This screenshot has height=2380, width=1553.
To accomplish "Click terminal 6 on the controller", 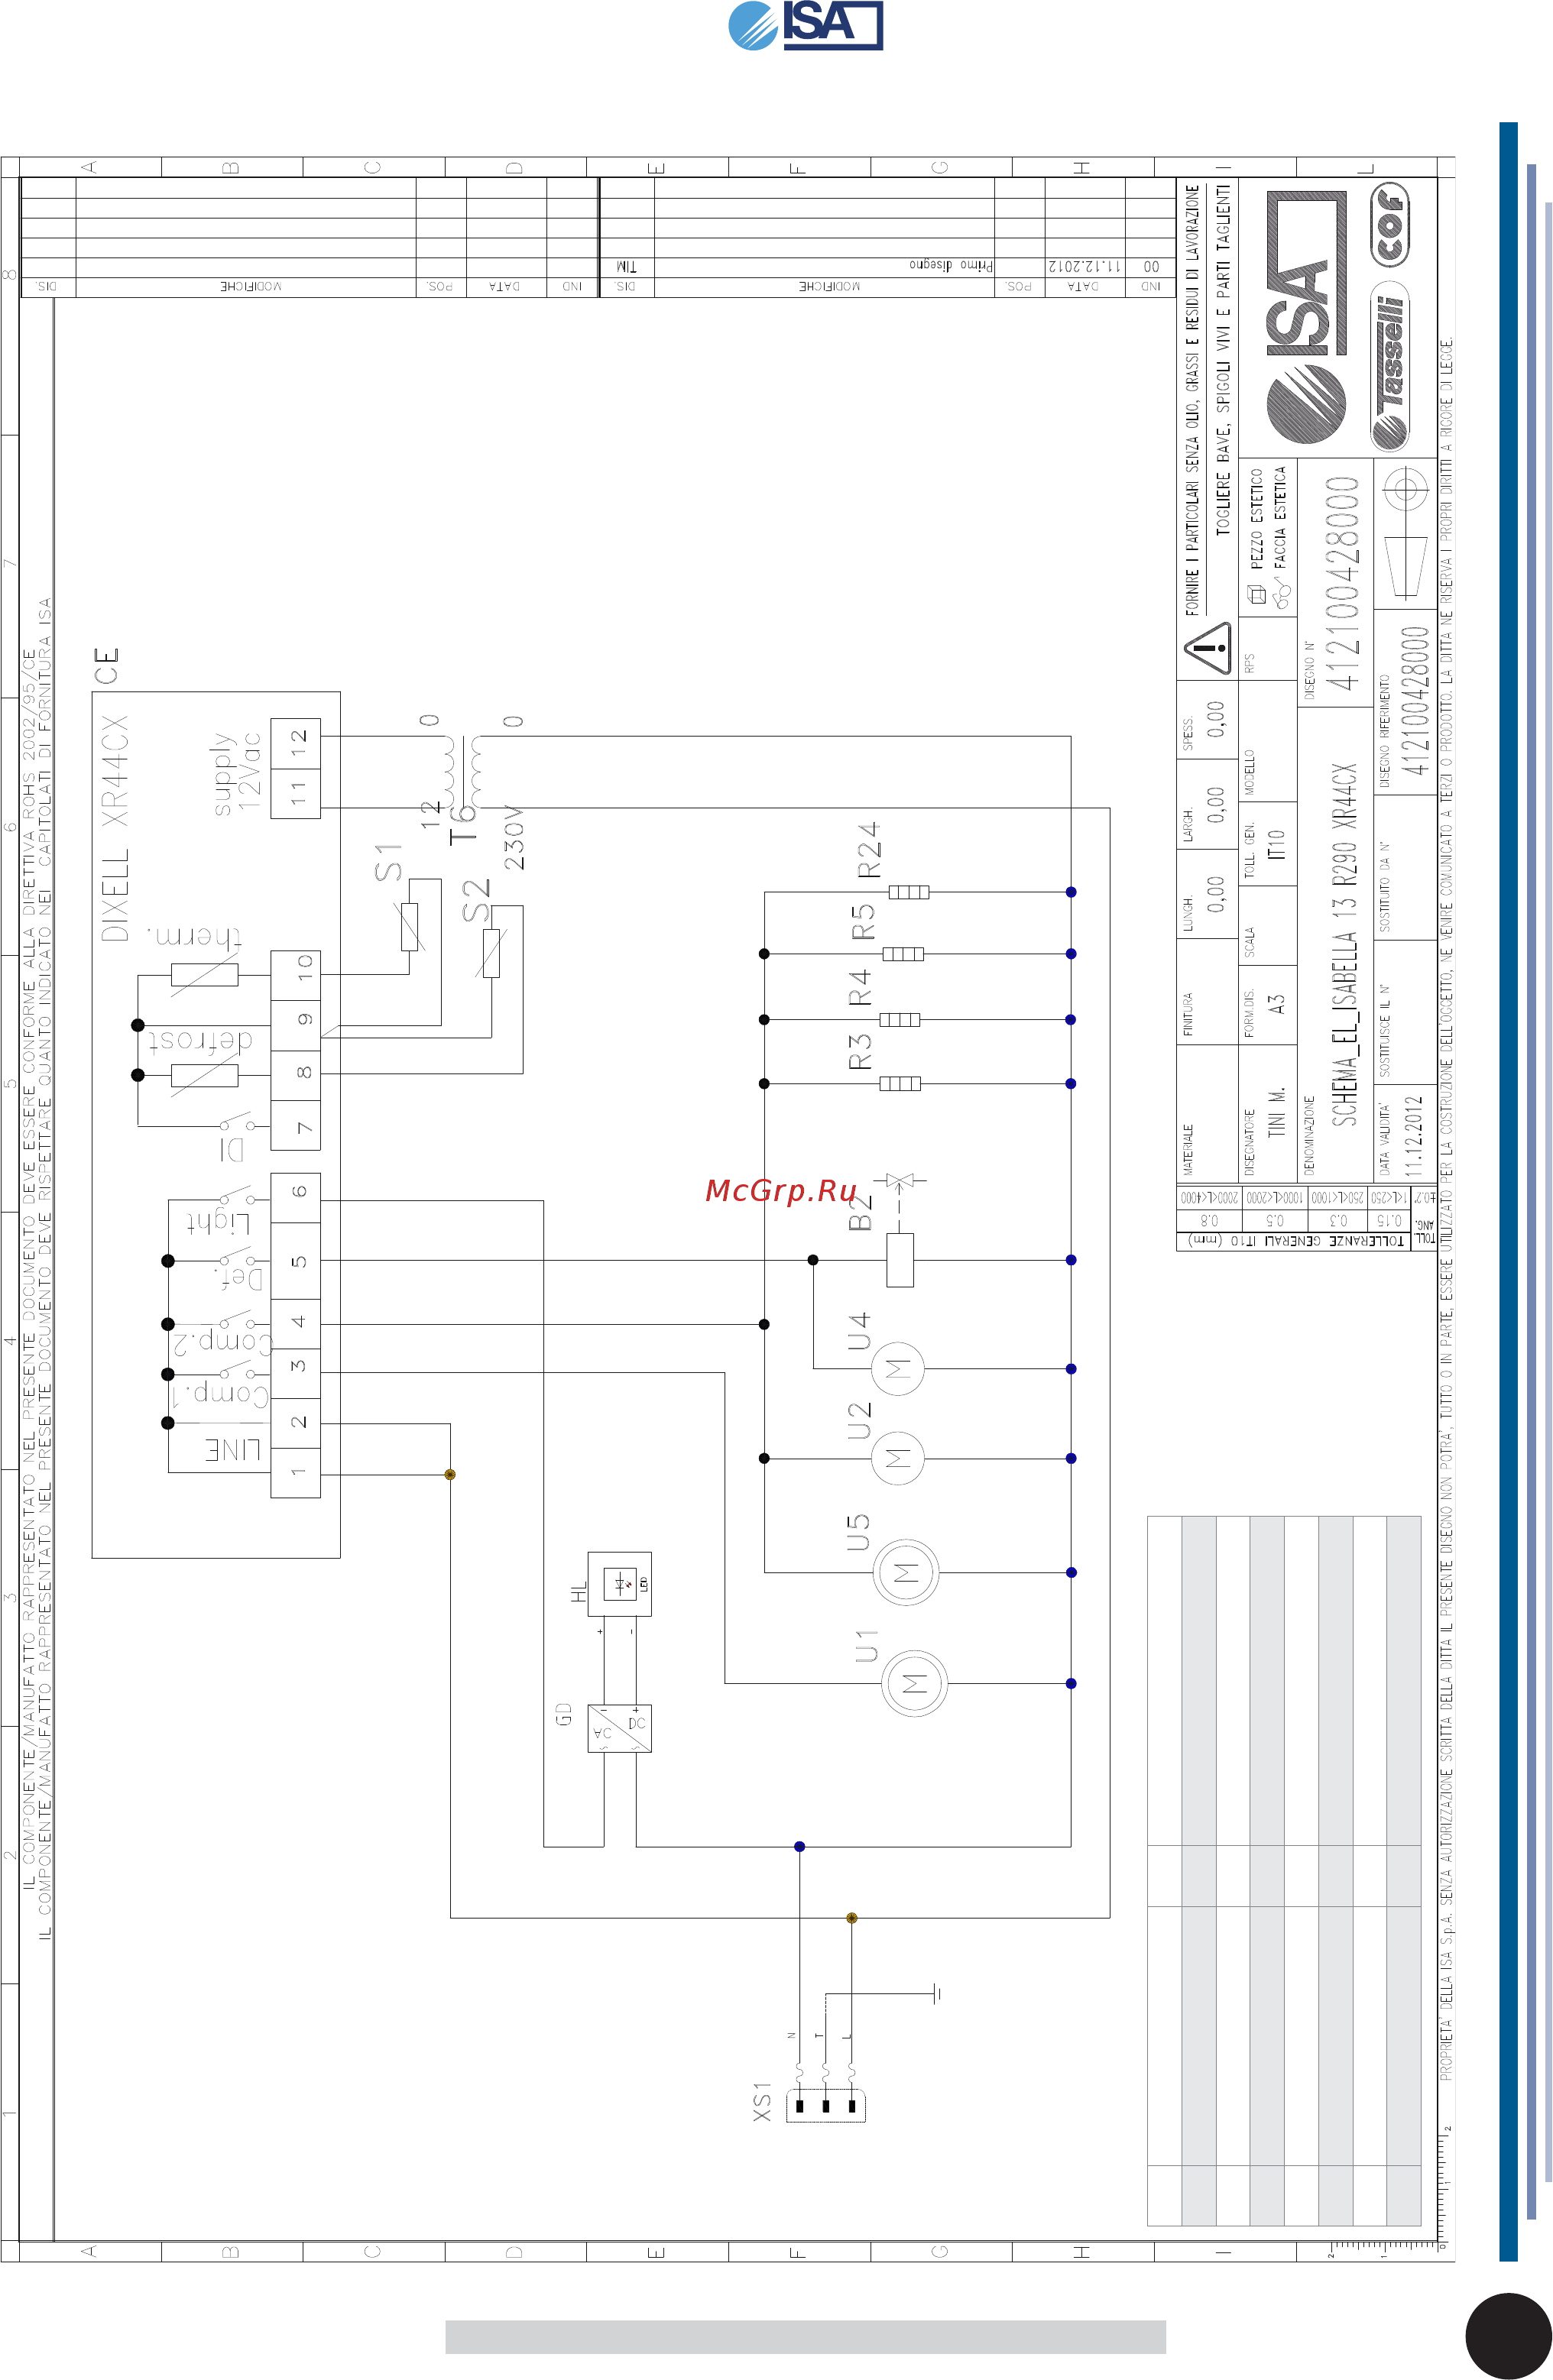I will coord(296,1198).
